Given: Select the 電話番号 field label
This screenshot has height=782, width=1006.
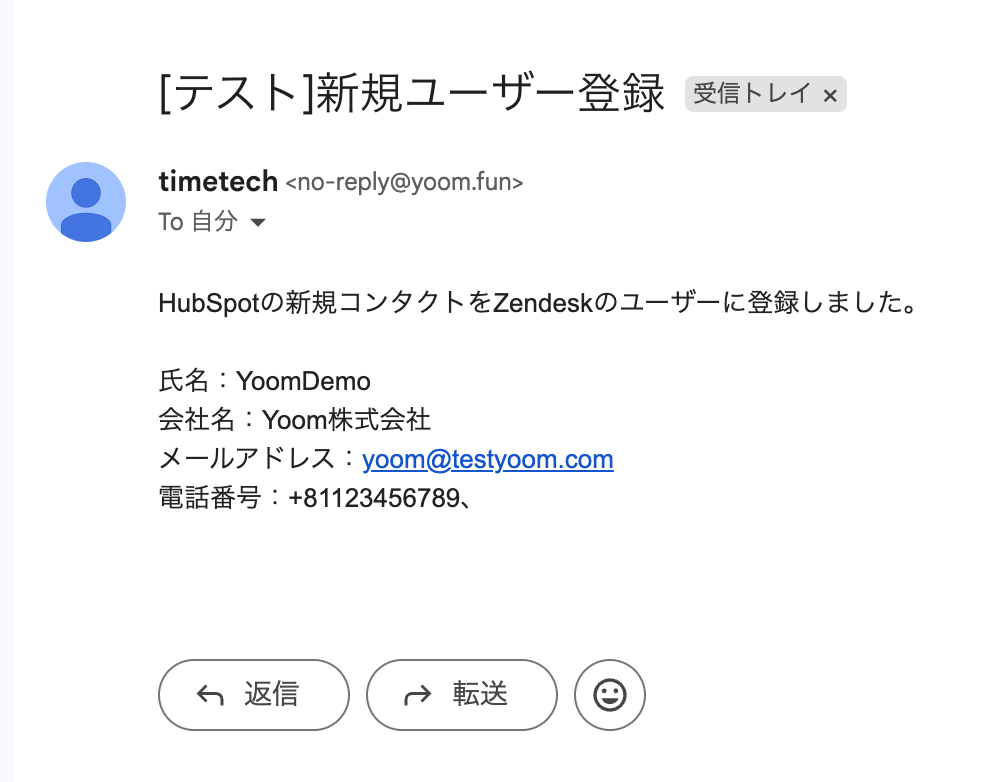Looking at the screenshot, I should pyautogui.click(x=210, y=498).
